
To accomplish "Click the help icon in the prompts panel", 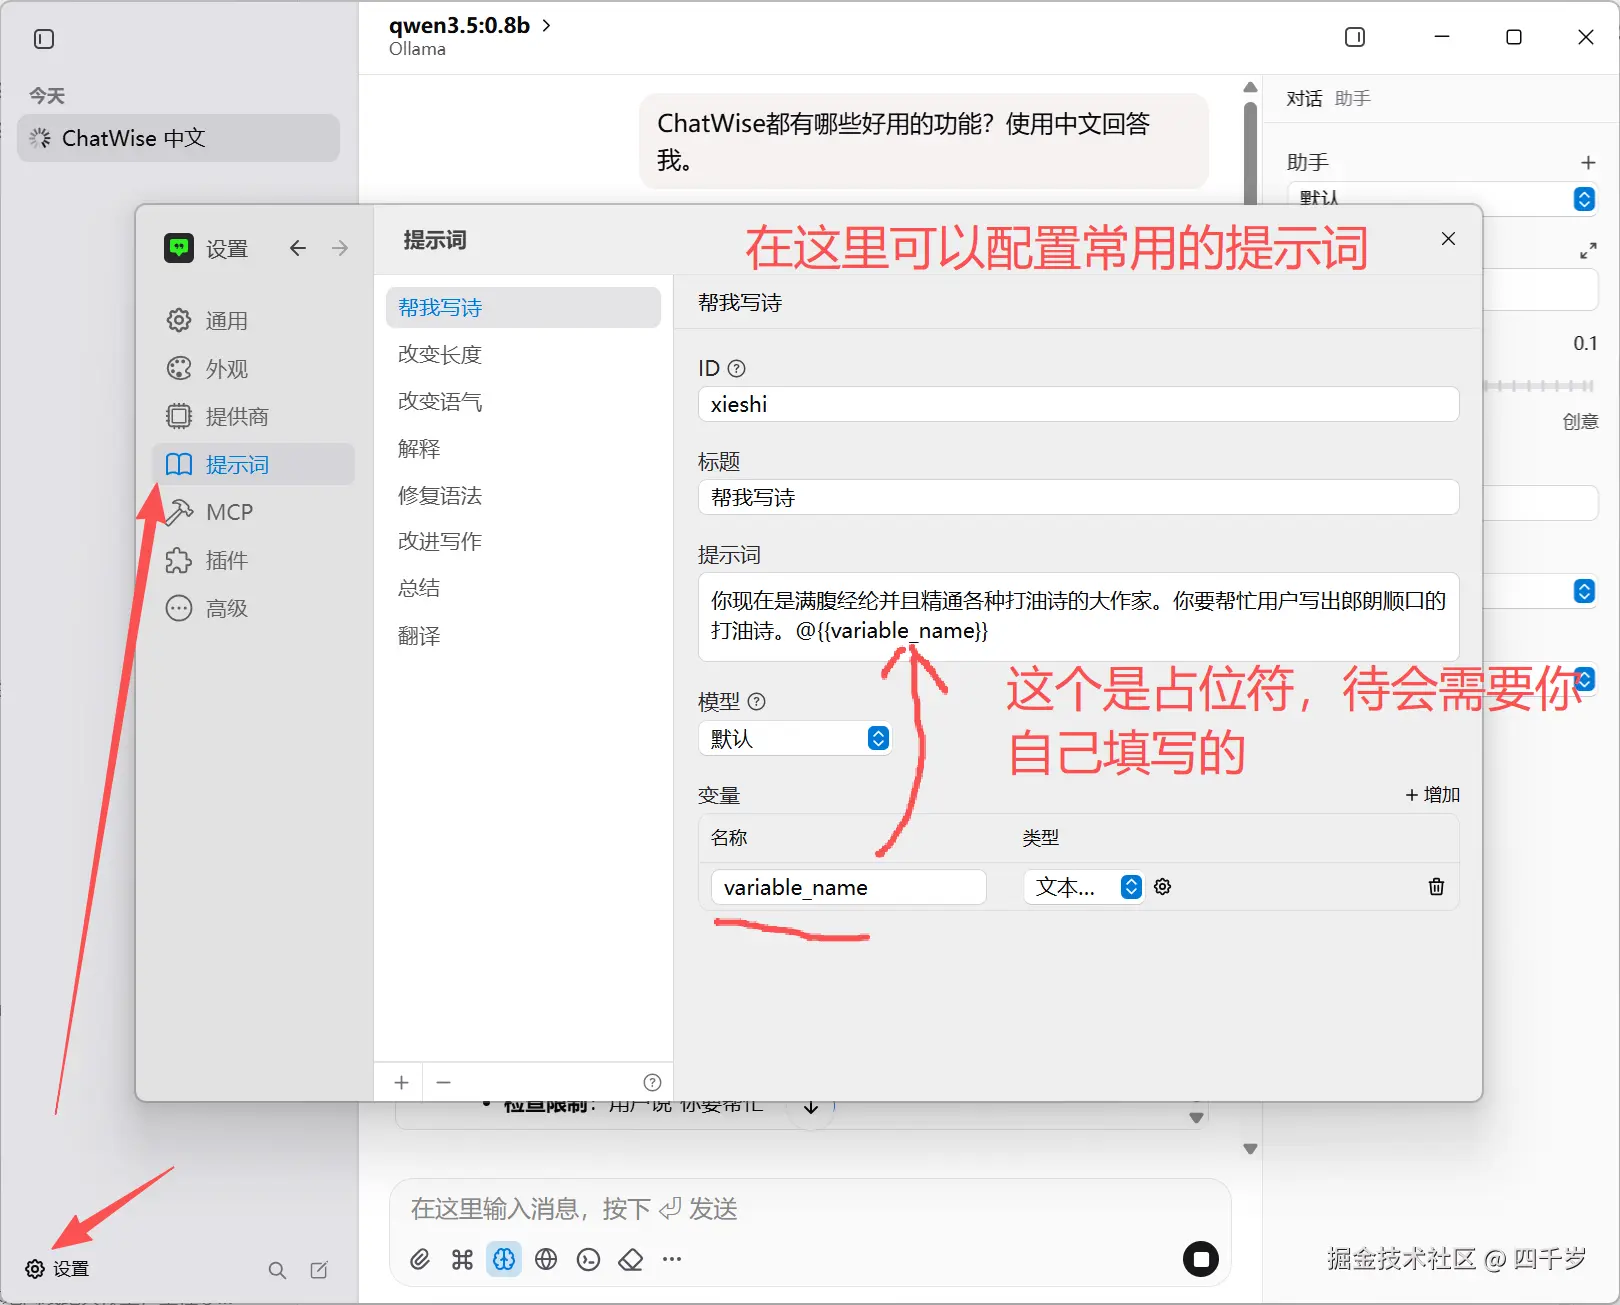I will [x=652, y=1082].
